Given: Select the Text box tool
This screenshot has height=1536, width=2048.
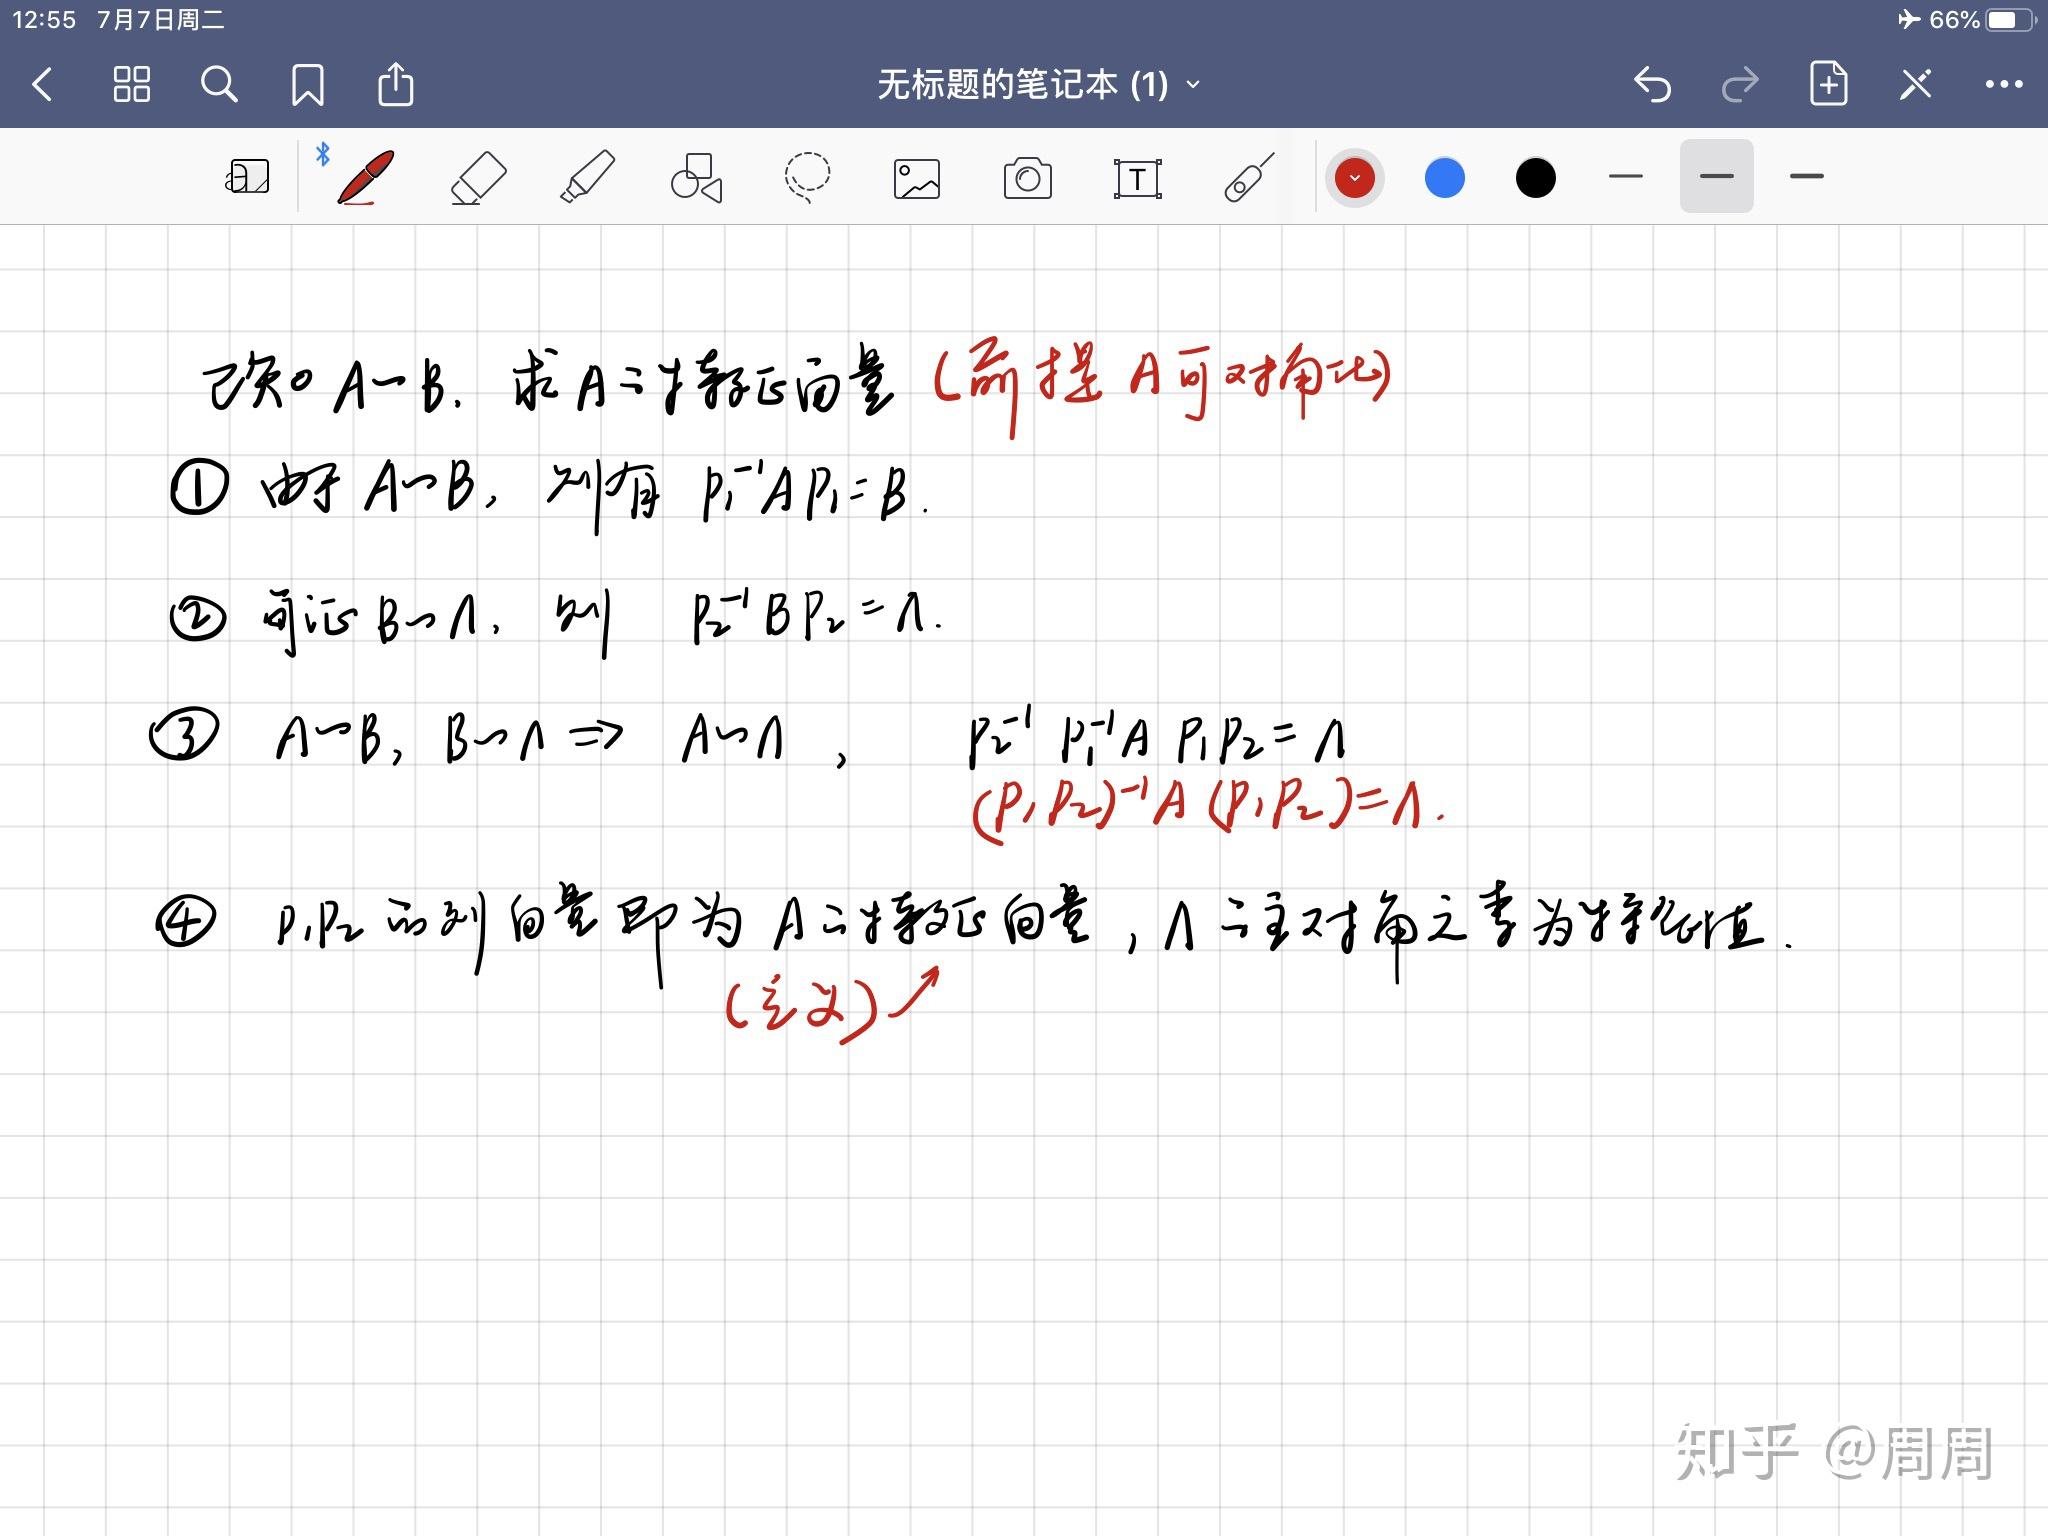Looking at the screenshot, I should 1137,178.
